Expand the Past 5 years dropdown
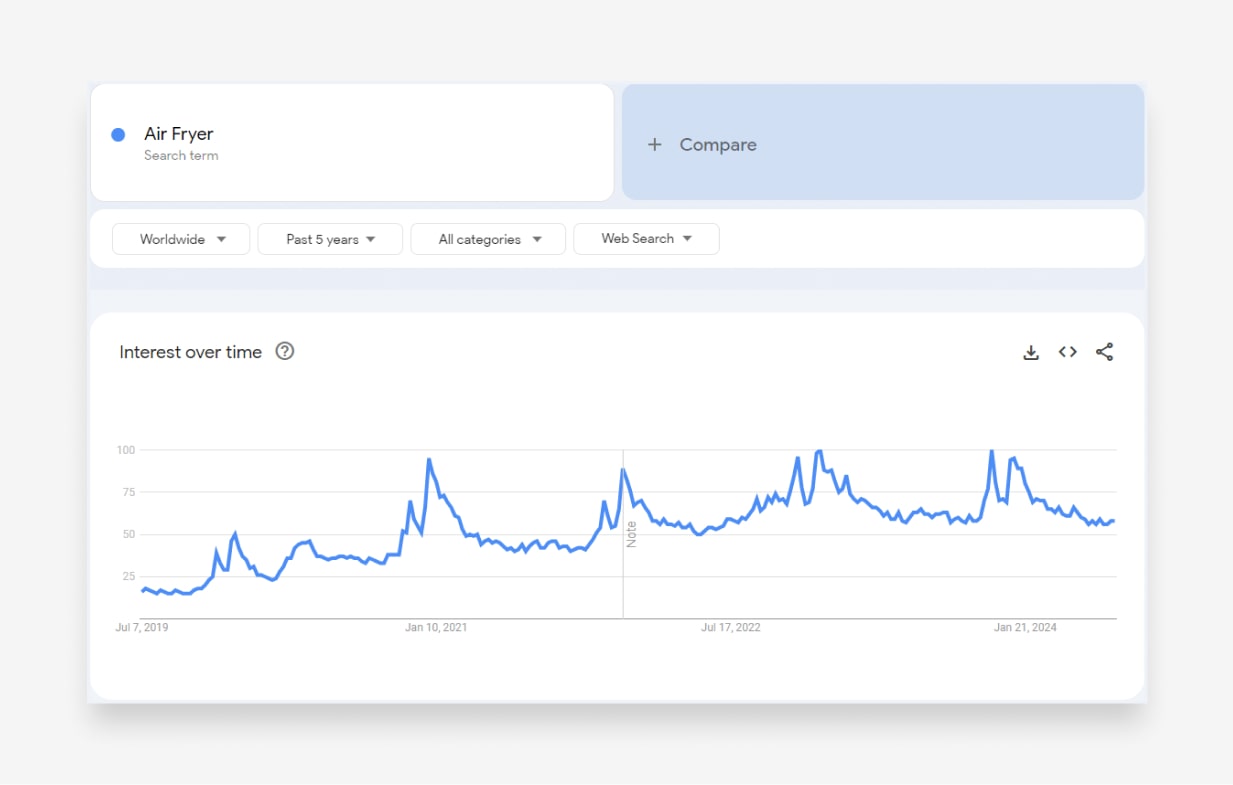Screen dimensions: 1233x785 click(x=330, y=239)
